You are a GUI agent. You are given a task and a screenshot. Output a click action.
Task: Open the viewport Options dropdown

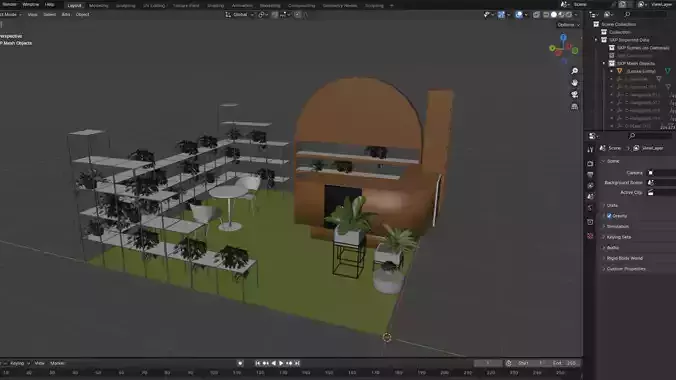click(x=568, y=25)
